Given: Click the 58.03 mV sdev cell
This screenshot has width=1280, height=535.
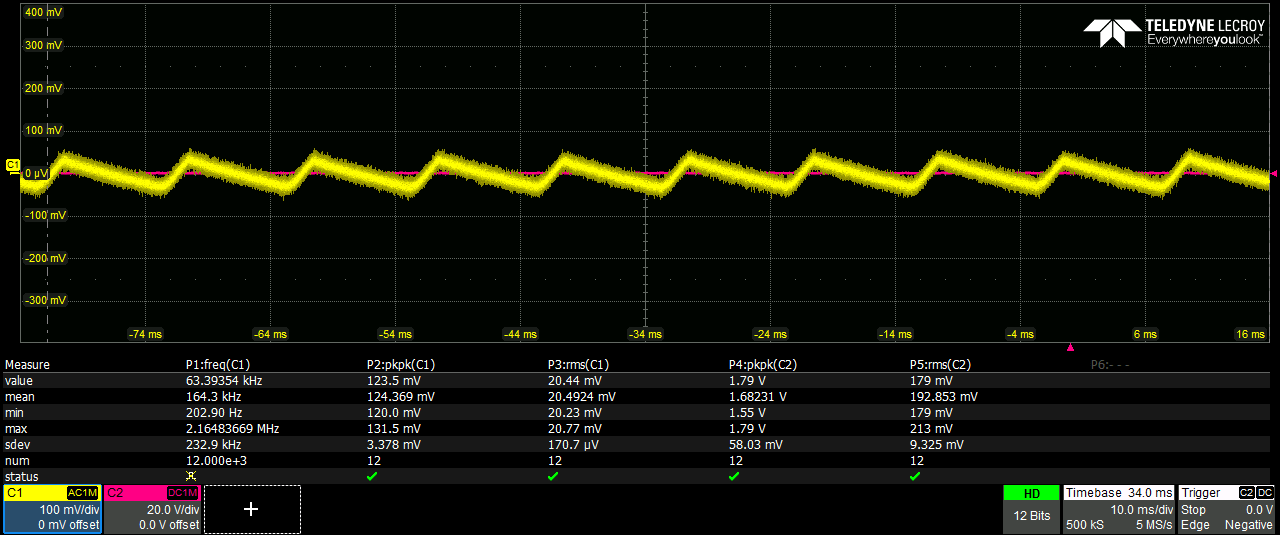Looking at the screenshot, I should coord(755,445).
